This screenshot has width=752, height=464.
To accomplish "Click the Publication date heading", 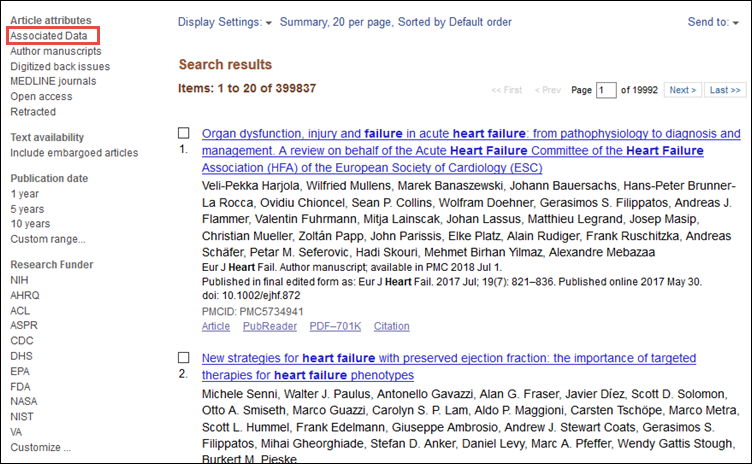I will pyautogui.click(x=49, y=178).
